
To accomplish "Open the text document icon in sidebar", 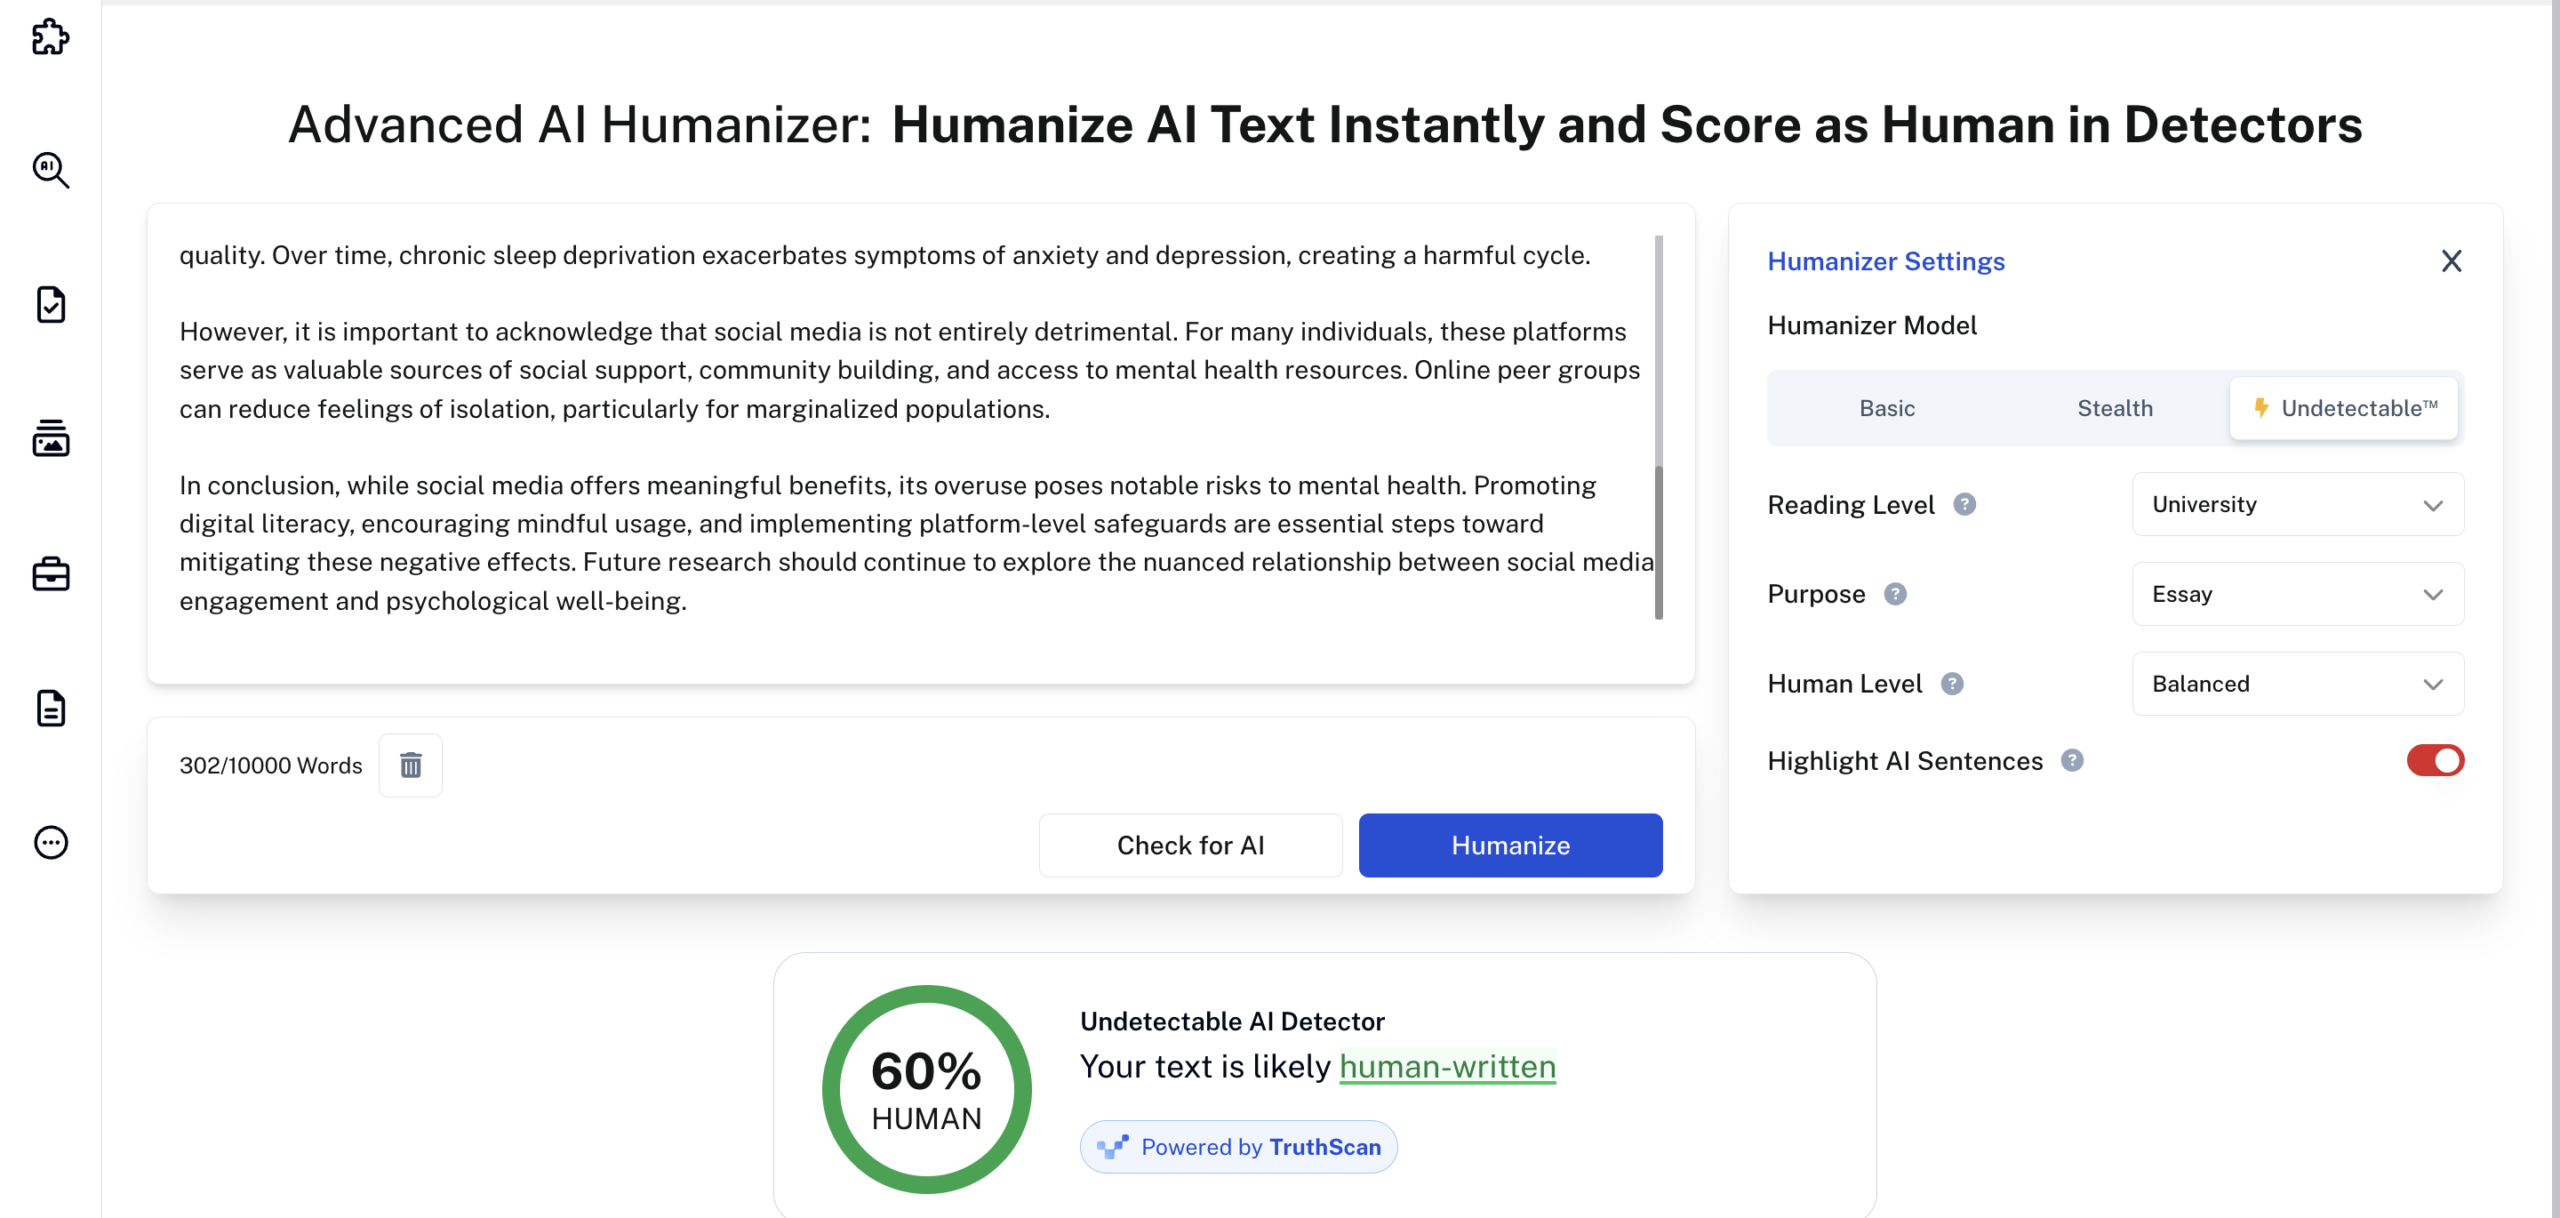I will pyautogui.click(x=50, y=708).
